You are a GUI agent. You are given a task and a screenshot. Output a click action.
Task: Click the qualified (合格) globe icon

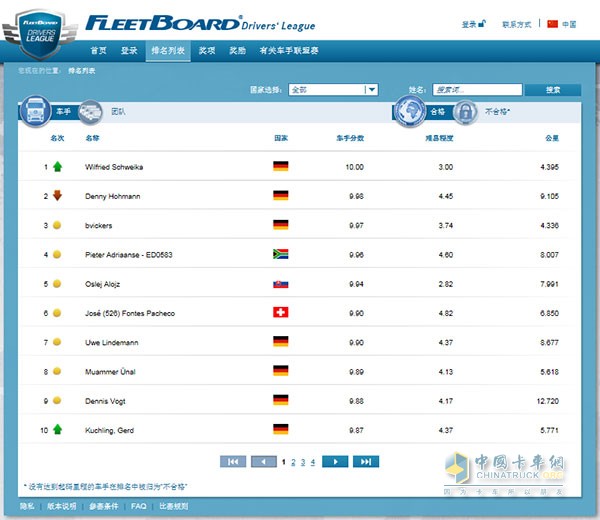pyautogui.click(x=410, y=112)
